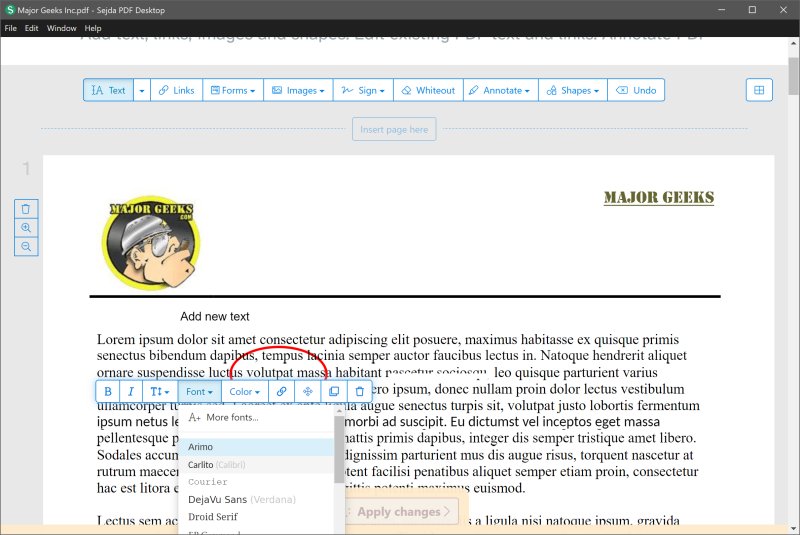Click the move text box icon
Image resolution: width=800 pixels, height=535 pixels.
(x=308, y=392)
